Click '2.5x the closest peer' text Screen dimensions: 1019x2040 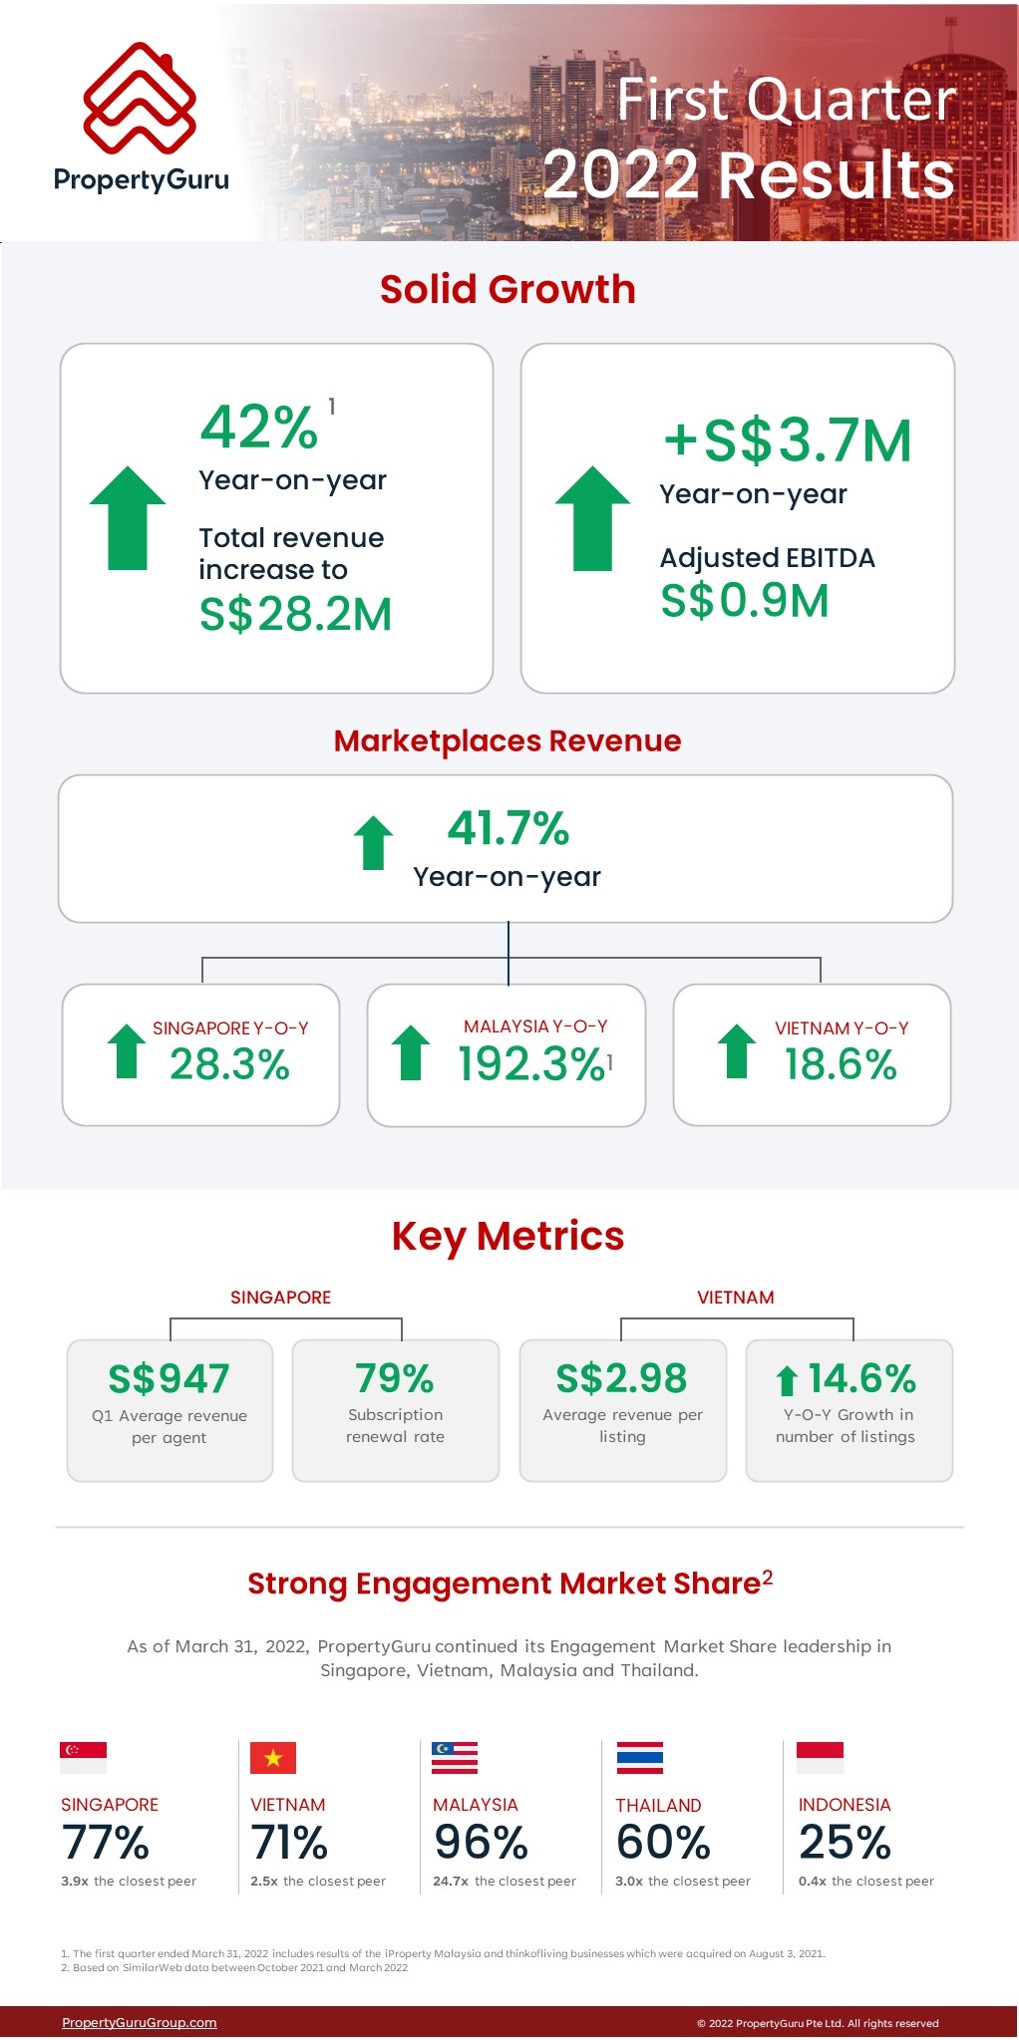[318, 1881]
